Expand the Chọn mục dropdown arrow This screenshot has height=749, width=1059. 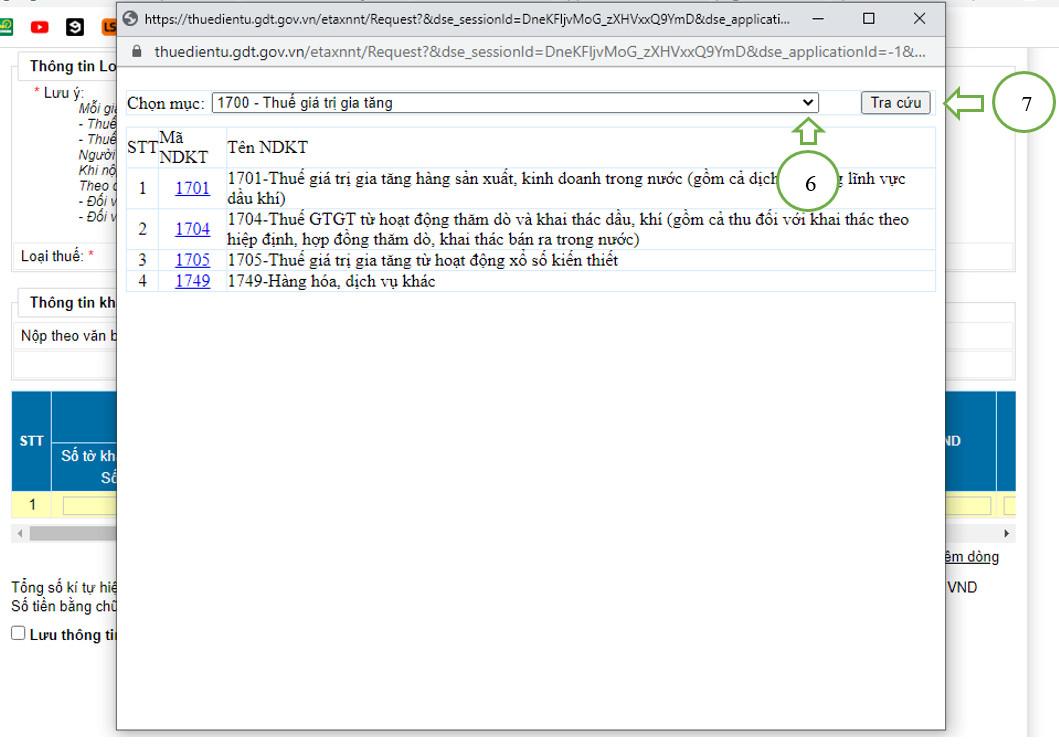[x=808, y=103]
